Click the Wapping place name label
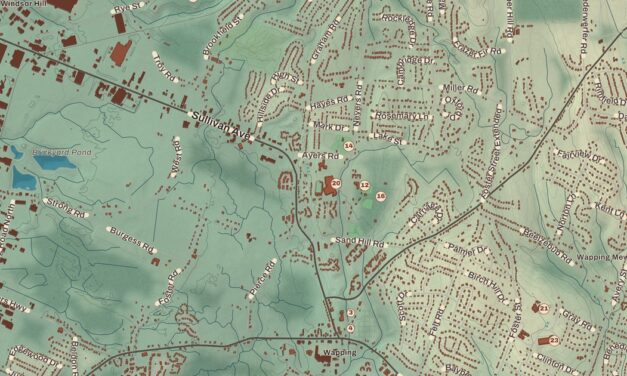The width and height of the screenshot is (627, 376). (x=339, y=352)
